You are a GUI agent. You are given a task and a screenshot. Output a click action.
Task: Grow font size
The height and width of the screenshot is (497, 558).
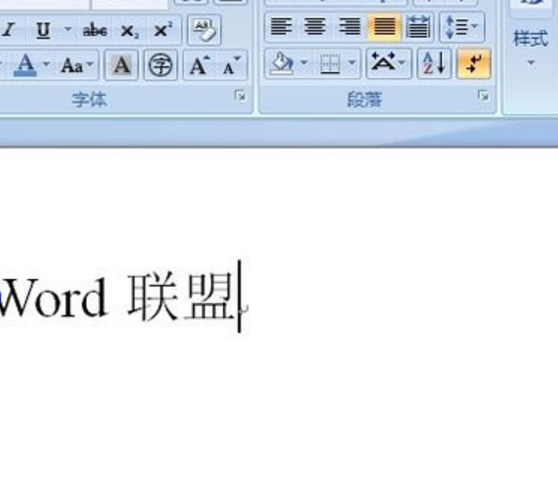click(x=199, y=65)
